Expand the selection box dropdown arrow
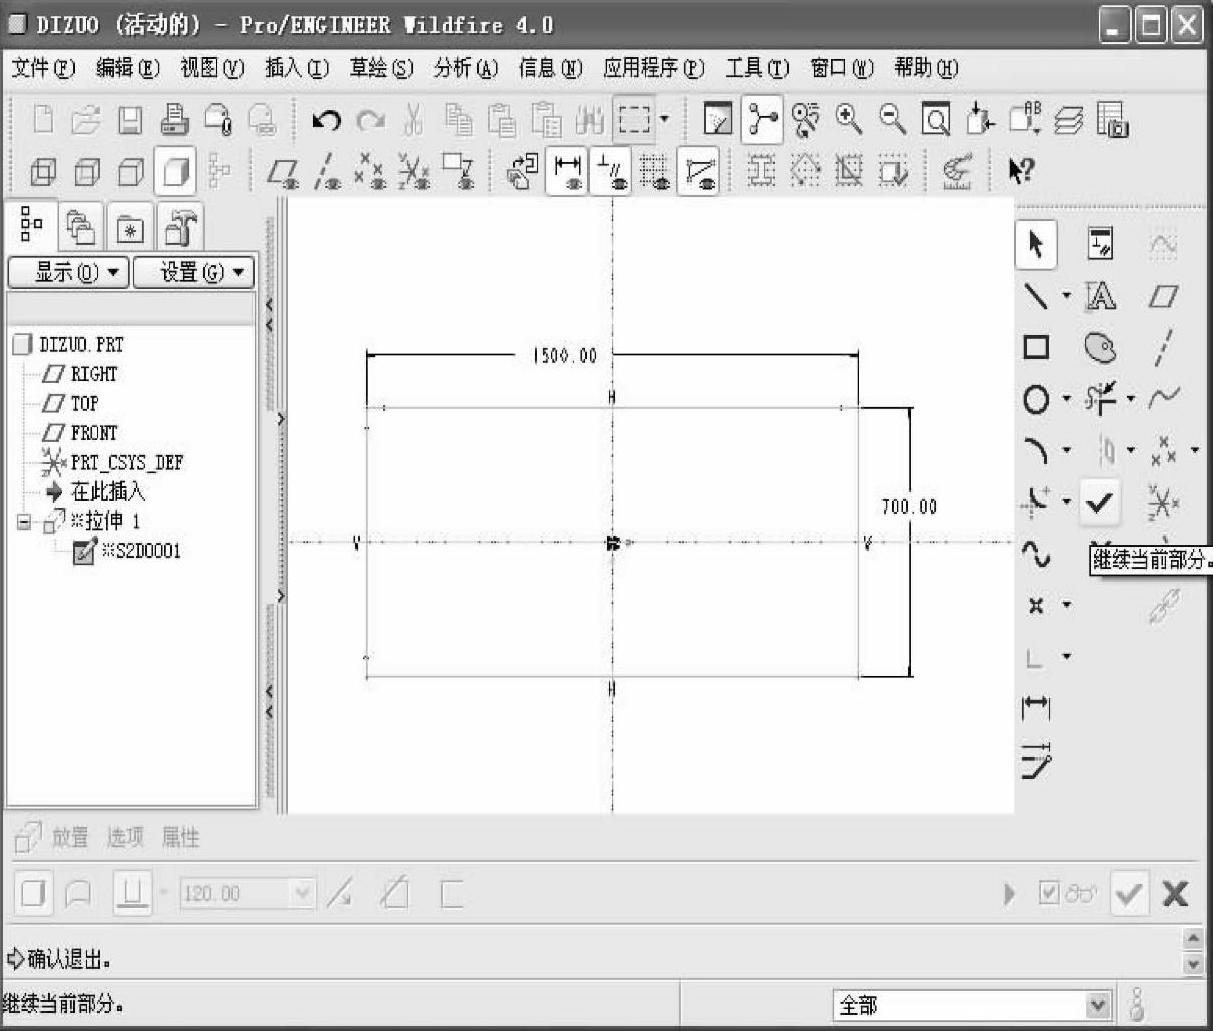The image size is (1213, 1031). (664, 121)
